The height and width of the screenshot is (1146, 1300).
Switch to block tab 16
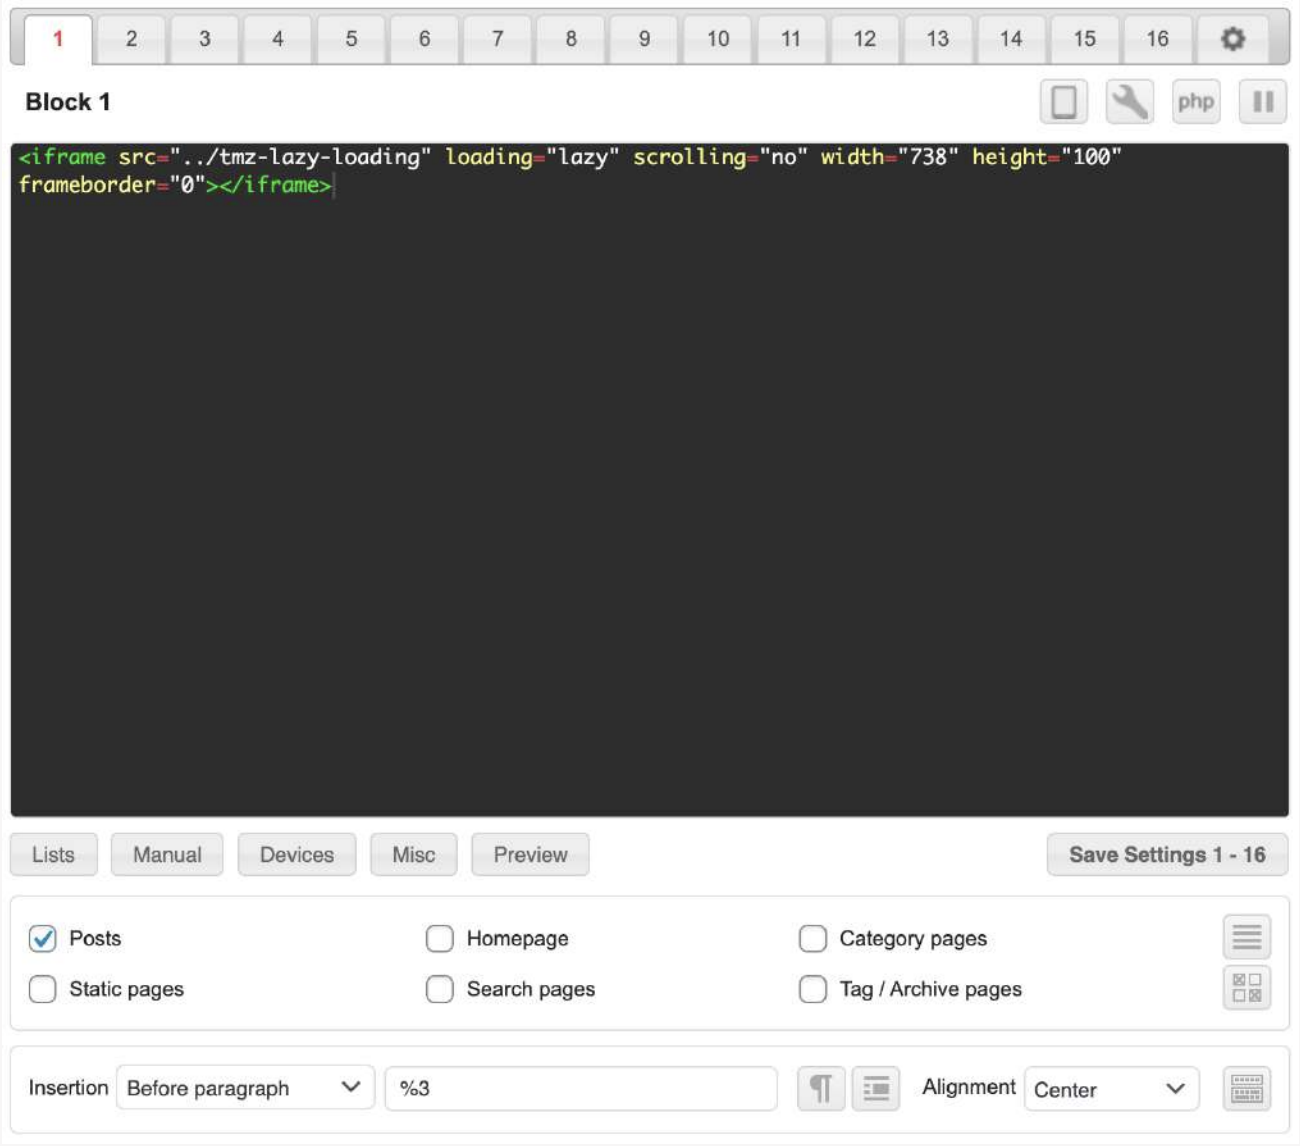tap(1157, 39)
